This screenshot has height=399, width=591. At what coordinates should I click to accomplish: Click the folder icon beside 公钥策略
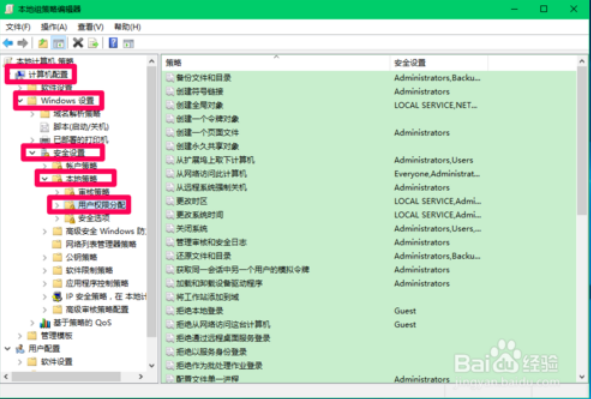click(57, 257)
